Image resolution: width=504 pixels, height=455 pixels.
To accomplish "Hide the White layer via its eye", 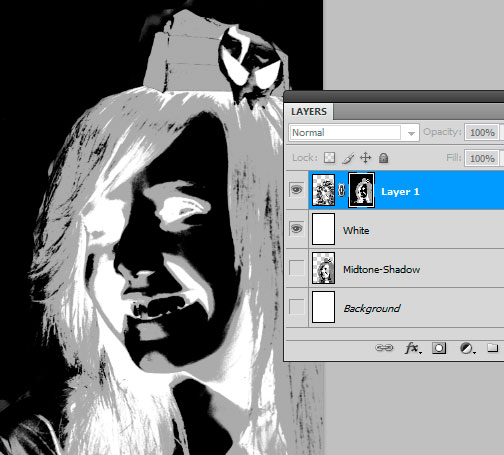I will click(x=297, y=229).
